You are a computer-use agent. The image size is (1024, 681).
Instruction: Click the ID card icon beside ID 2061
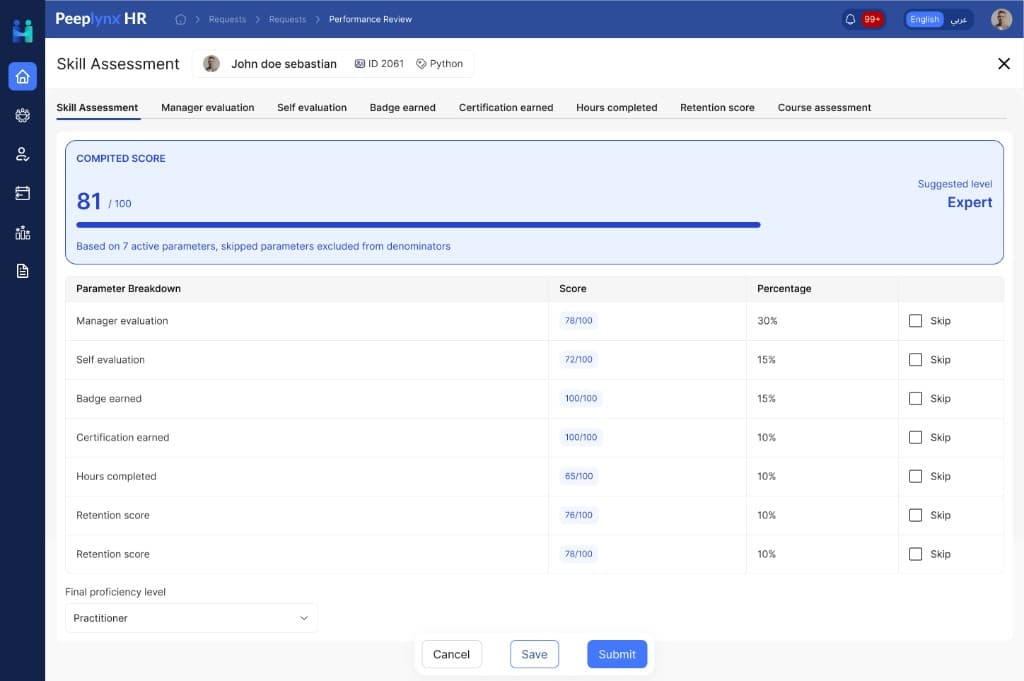(x=360, y=63)
